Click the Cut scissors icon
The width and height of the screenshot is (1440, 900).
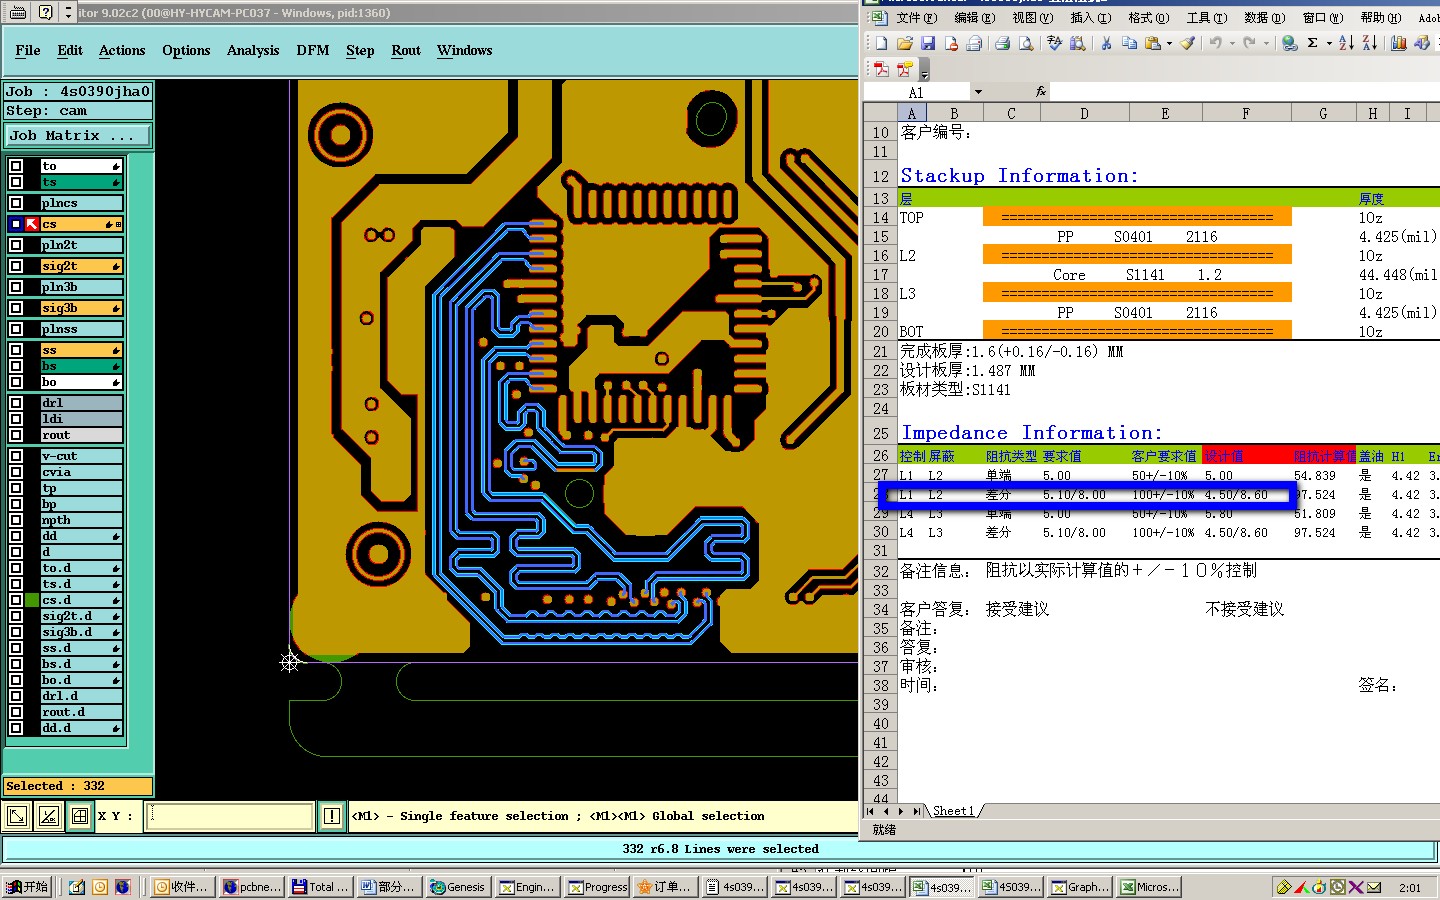1106,43
